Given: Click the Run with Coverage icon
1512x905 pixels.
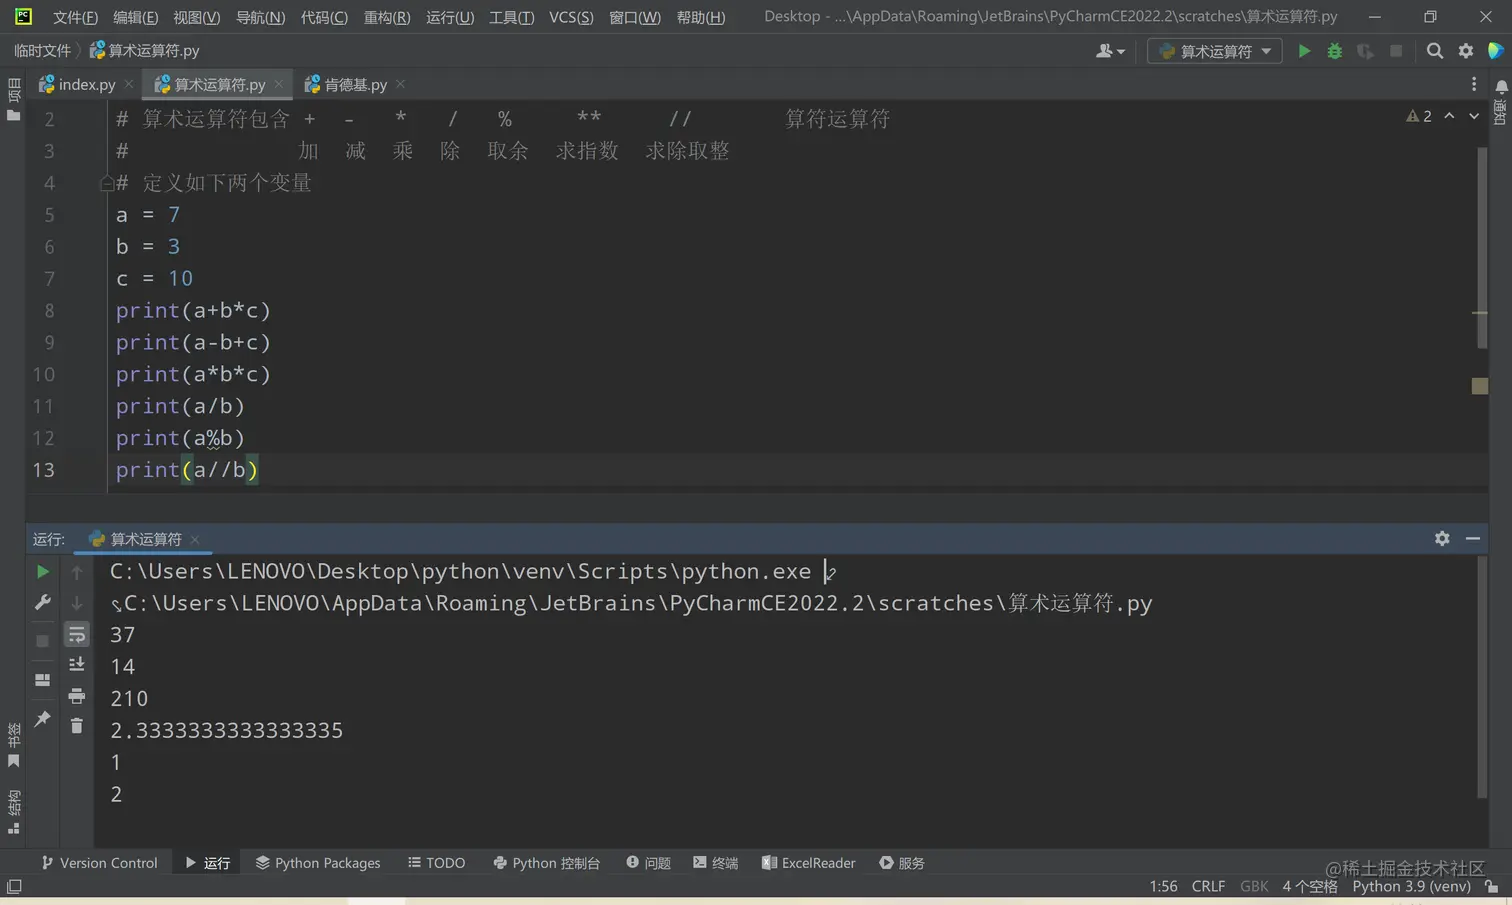Looking at the screenshot, I should tap(1365, 51).
